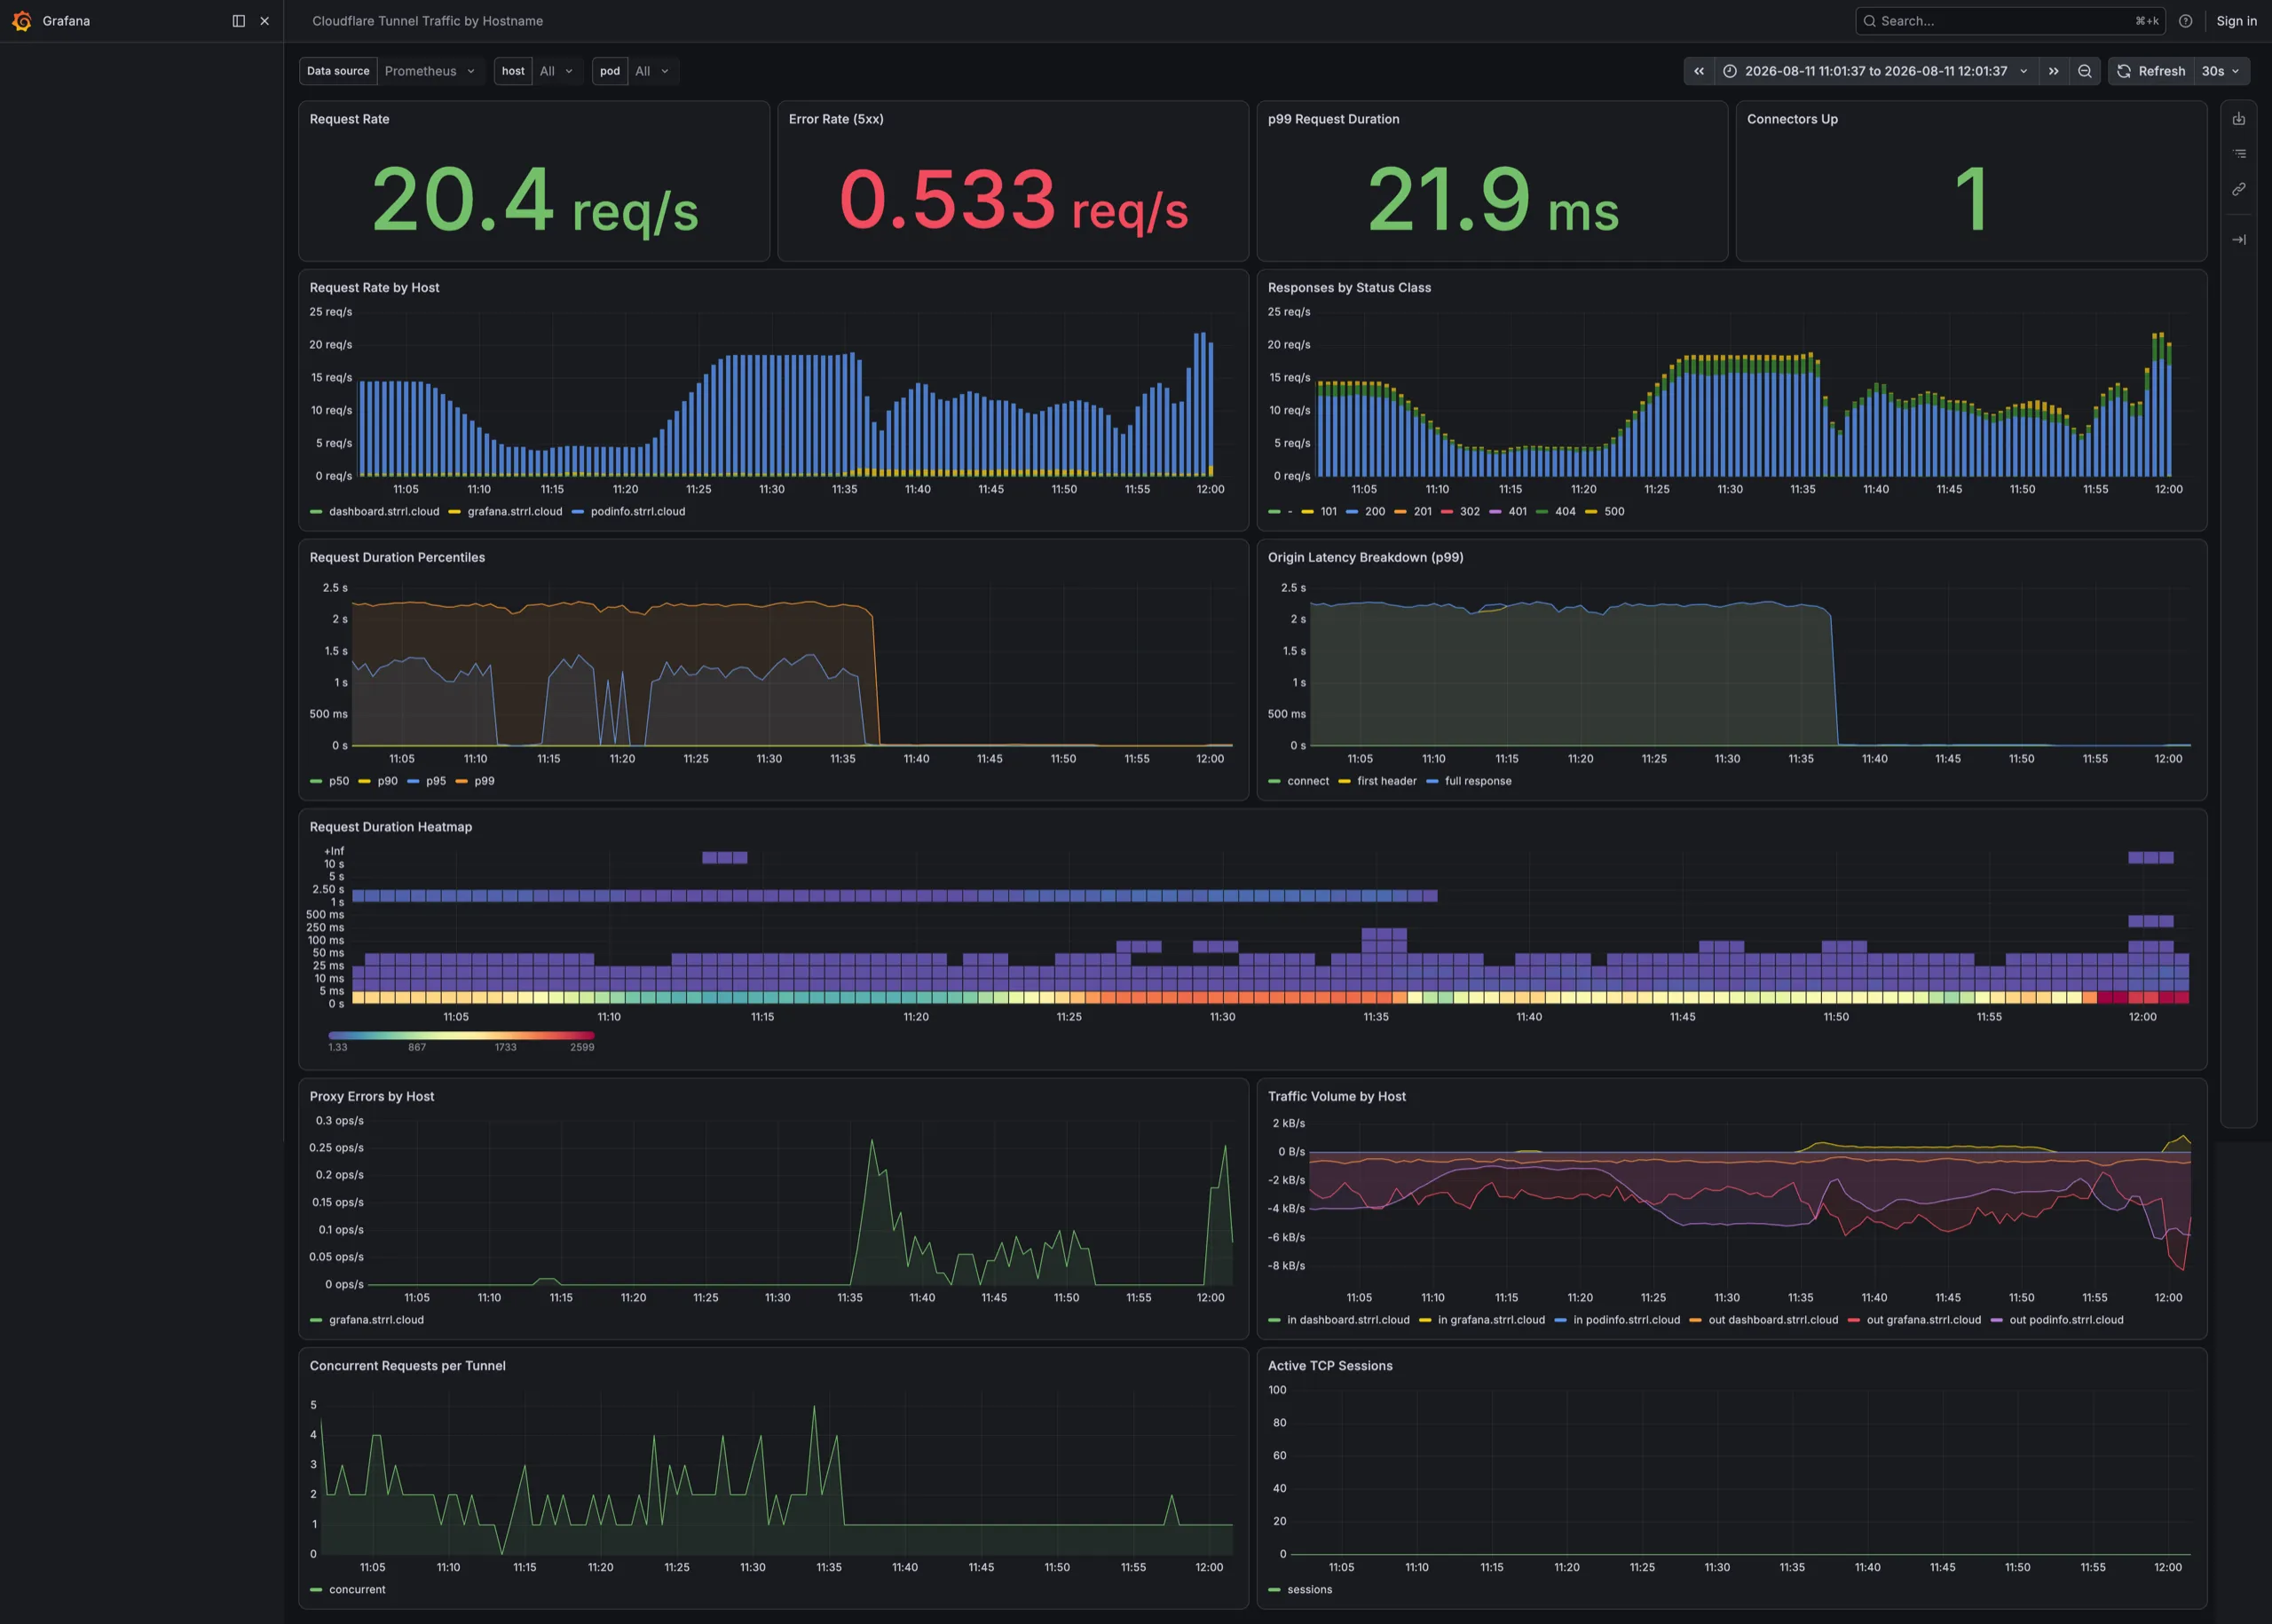Click the export icon in right toolbar
Image resolution: width=2272 pixels, height=1624 pixels.
(x=2238, y=119)
